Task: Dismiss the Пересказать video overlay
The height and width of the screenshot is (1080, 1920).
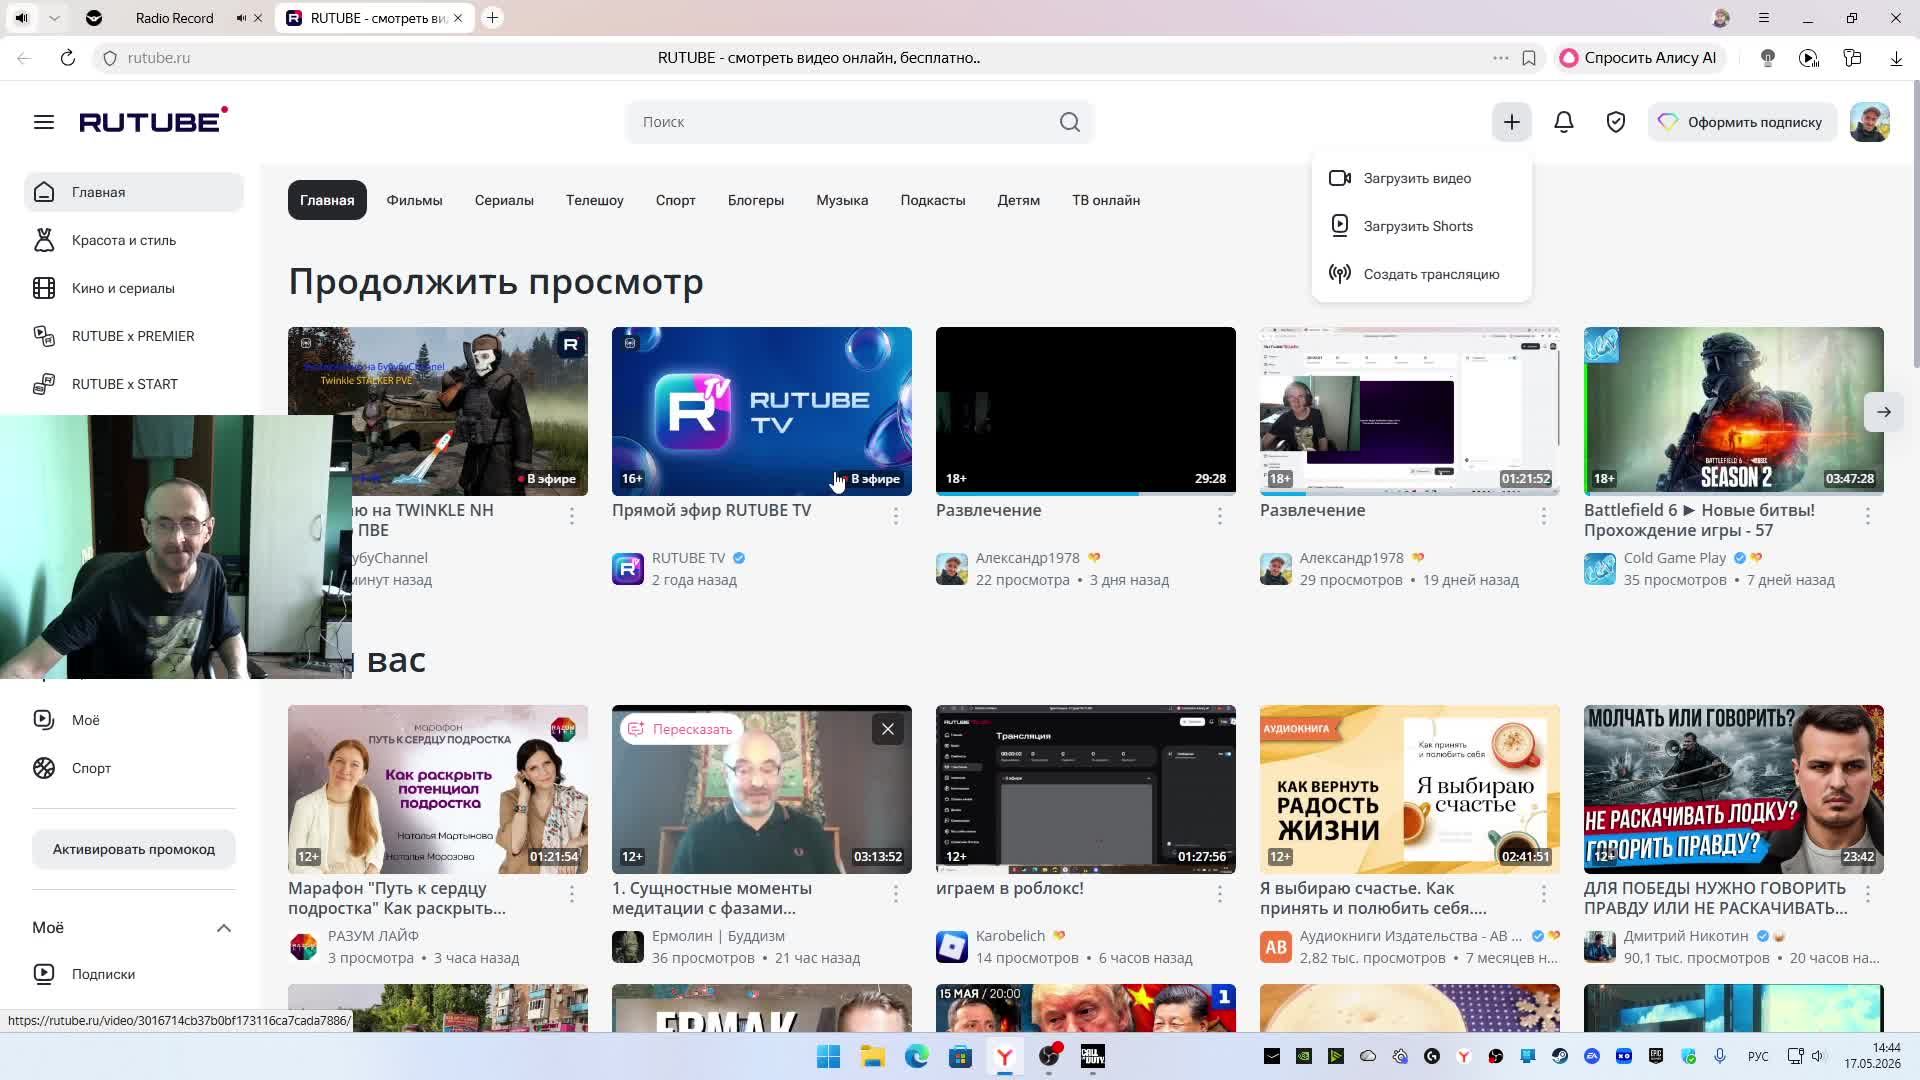Action: coord(887,729)
